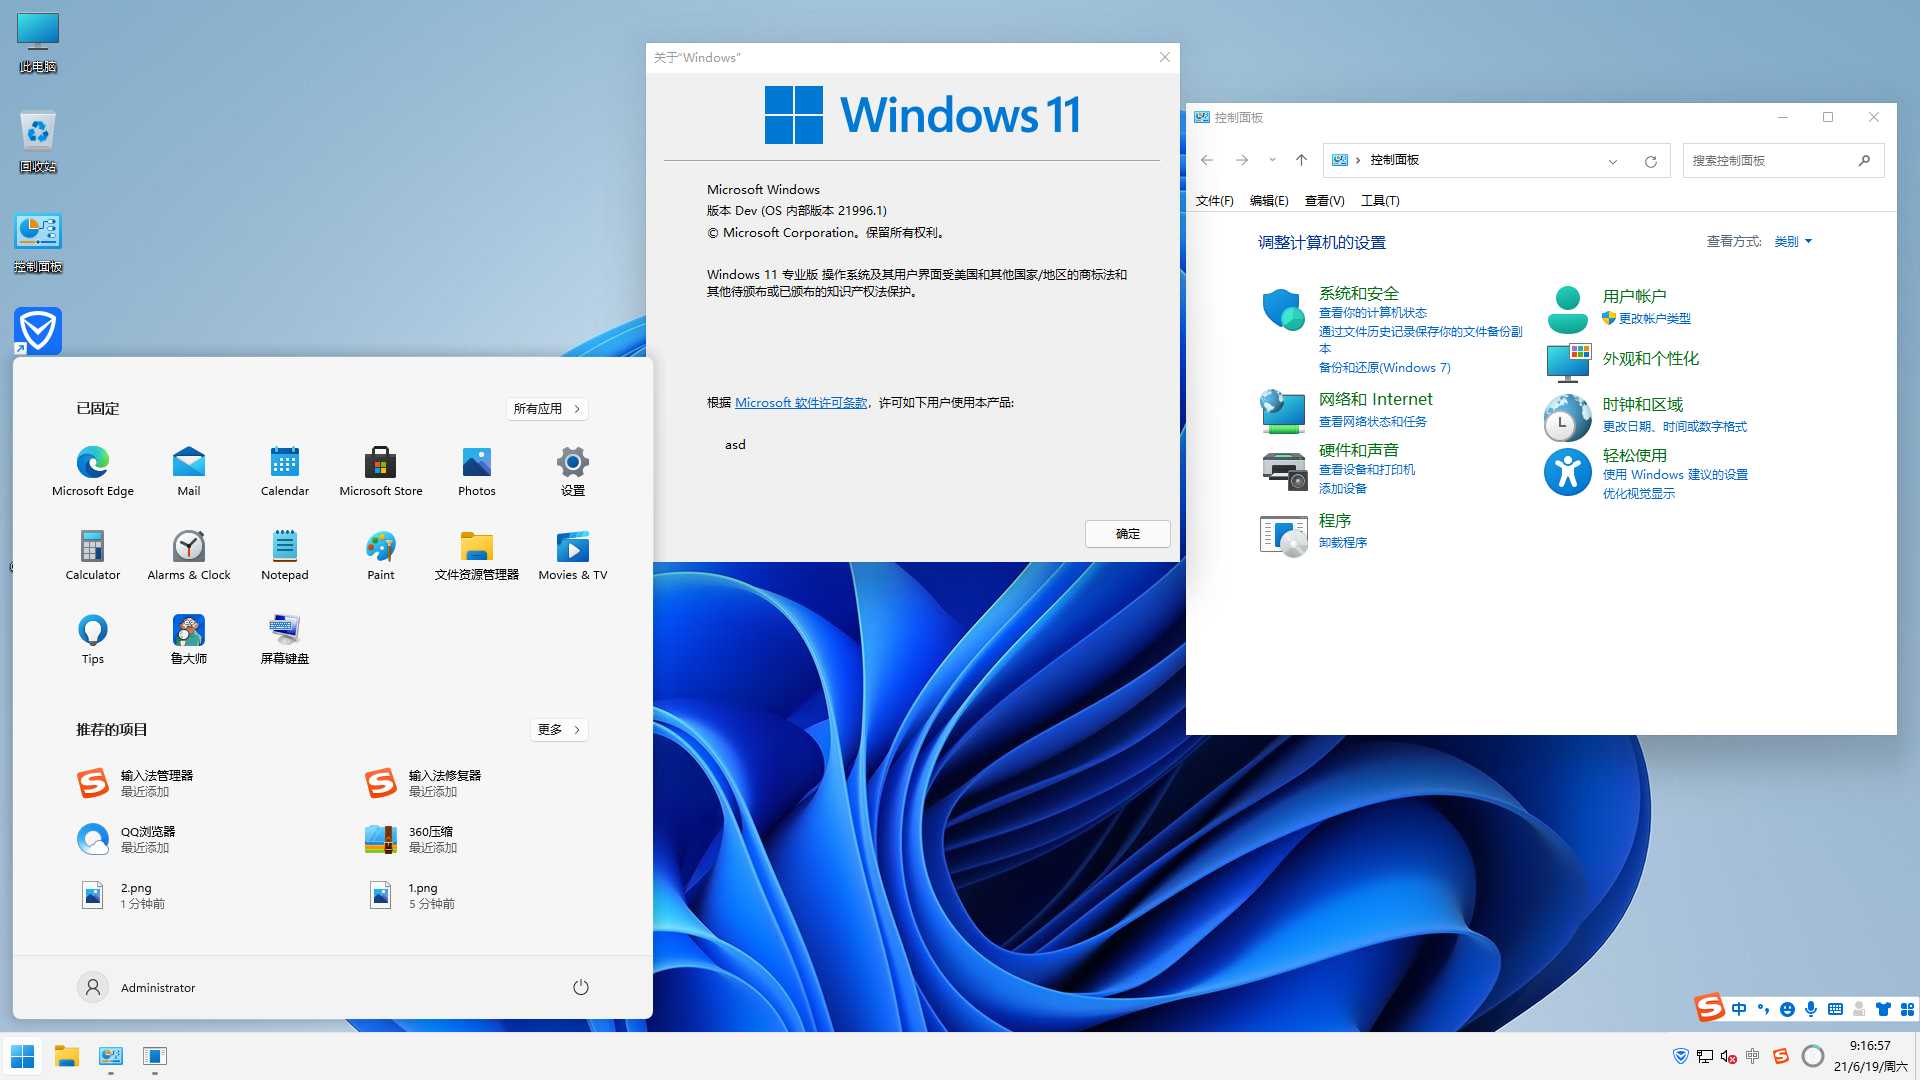Open the Tips app icon
This screenshot has width=1920, height=1080.
point(93,631)
